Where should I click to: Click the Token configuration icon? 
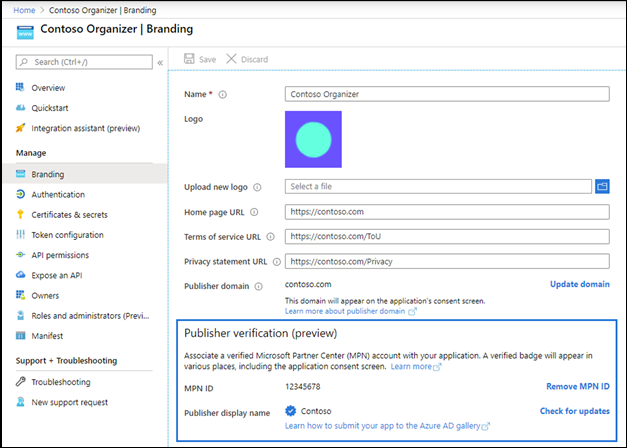[x=20, y=235]
